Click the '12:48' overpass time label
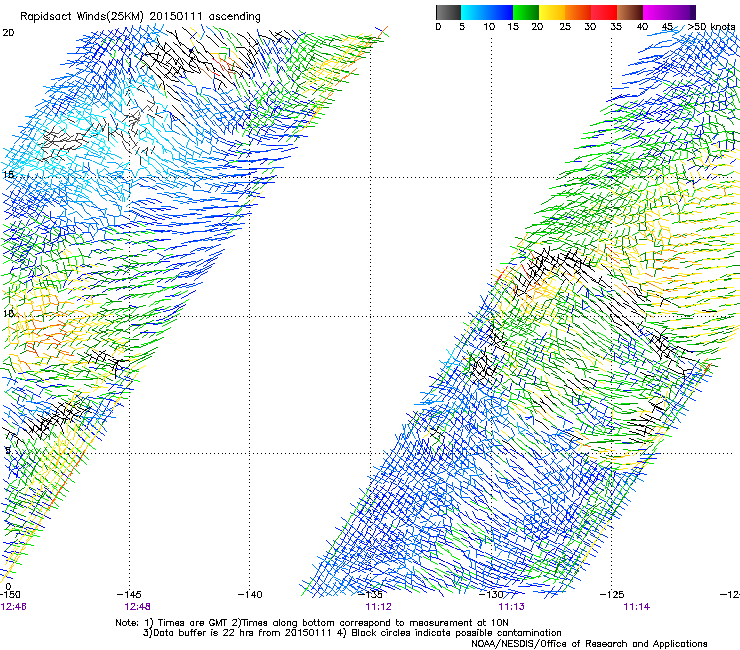740x650 pixels. (137, 606)
